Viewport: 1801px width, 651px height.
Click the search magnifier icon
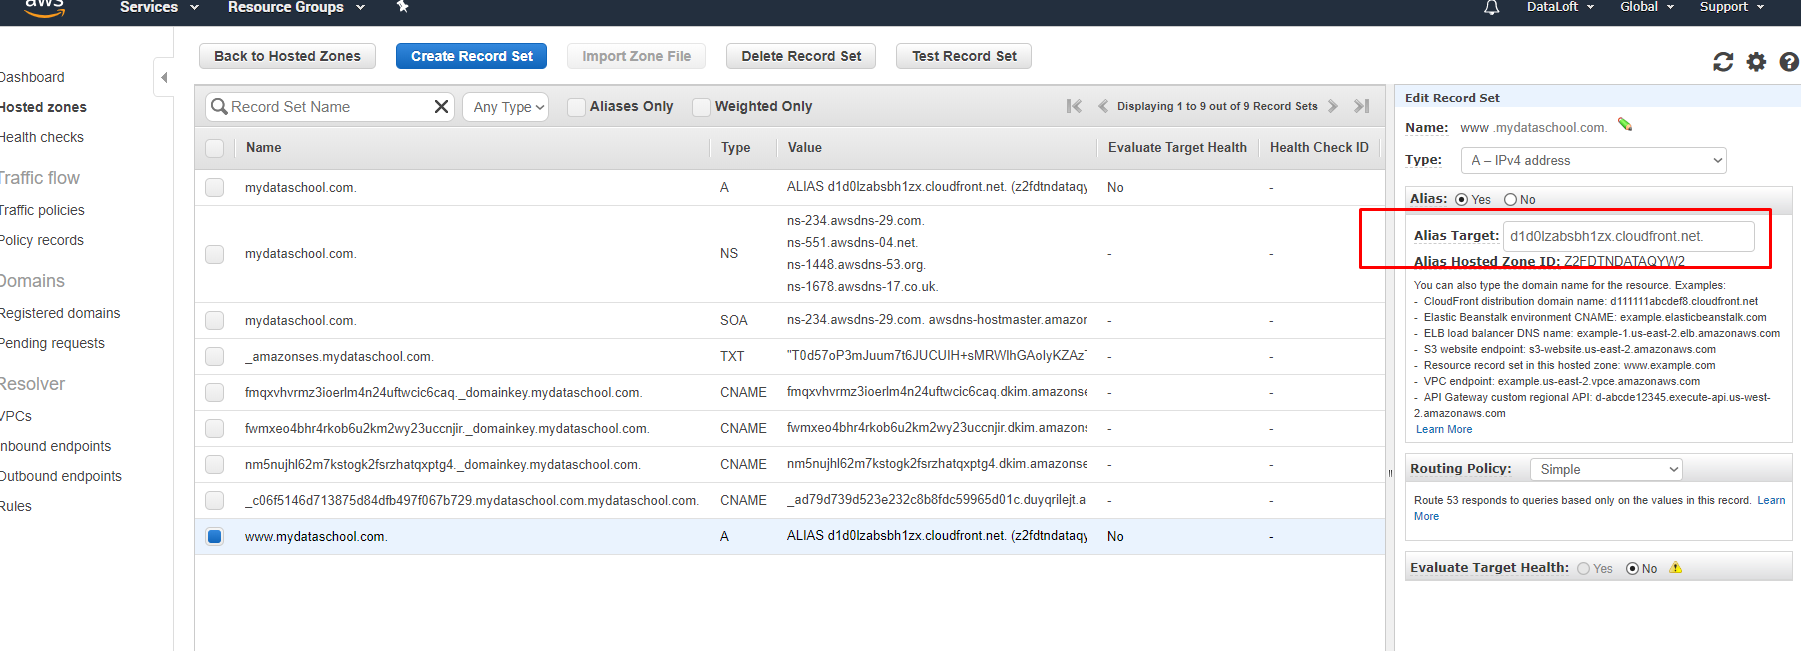tap(219, 106)
